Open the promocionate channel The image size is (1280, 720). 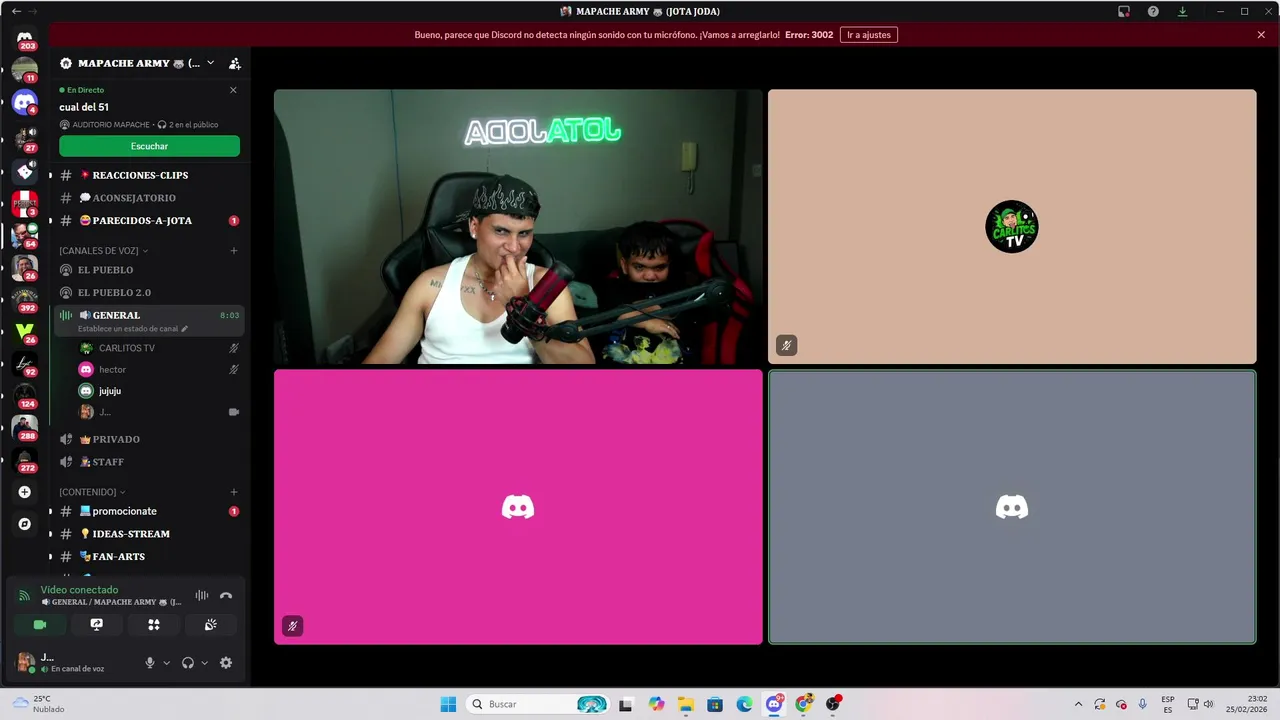(148, 511)
